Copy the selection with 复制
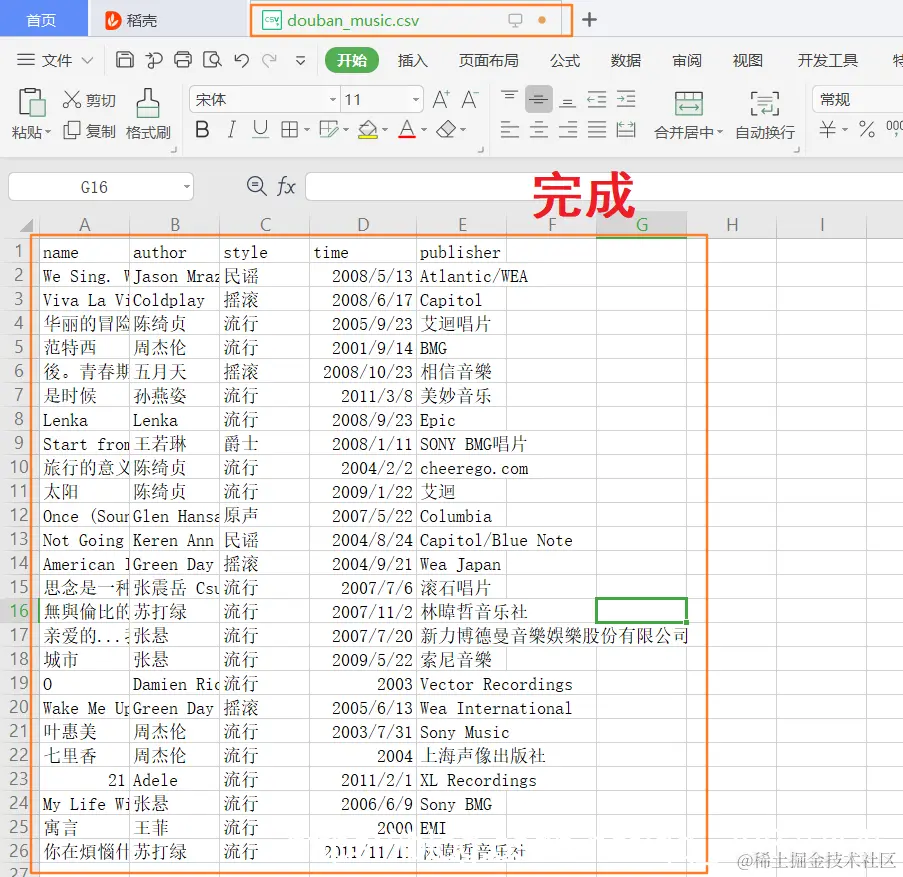 pyautogui.click(x=89, y=131)
